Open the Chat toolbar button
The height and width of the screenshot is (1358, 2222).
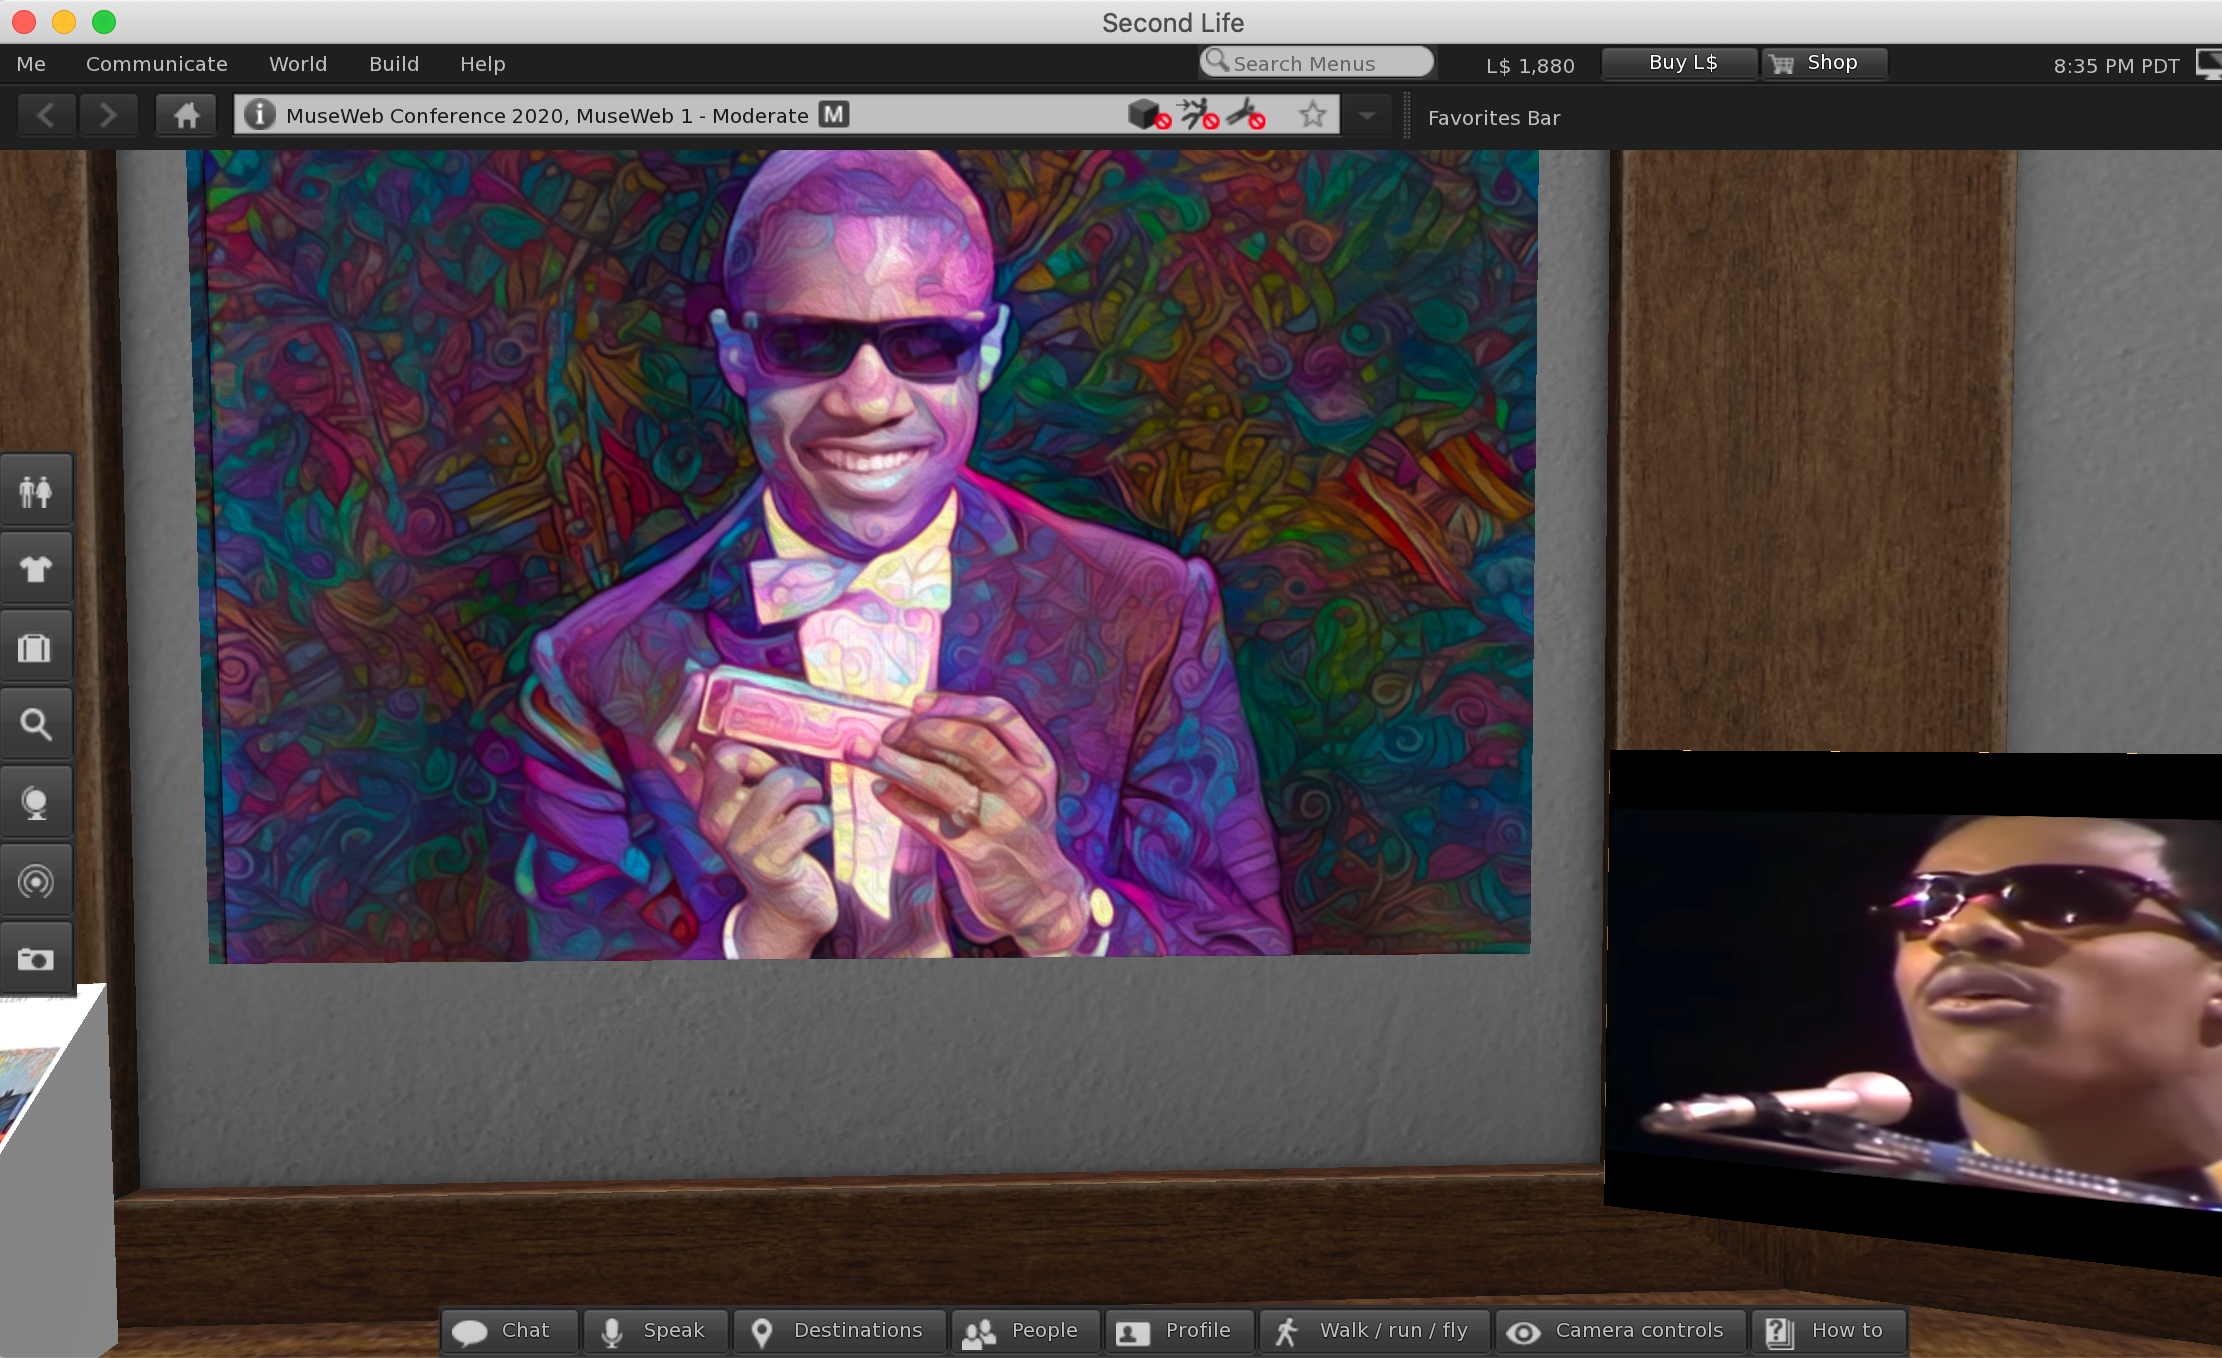[510, 1331]
